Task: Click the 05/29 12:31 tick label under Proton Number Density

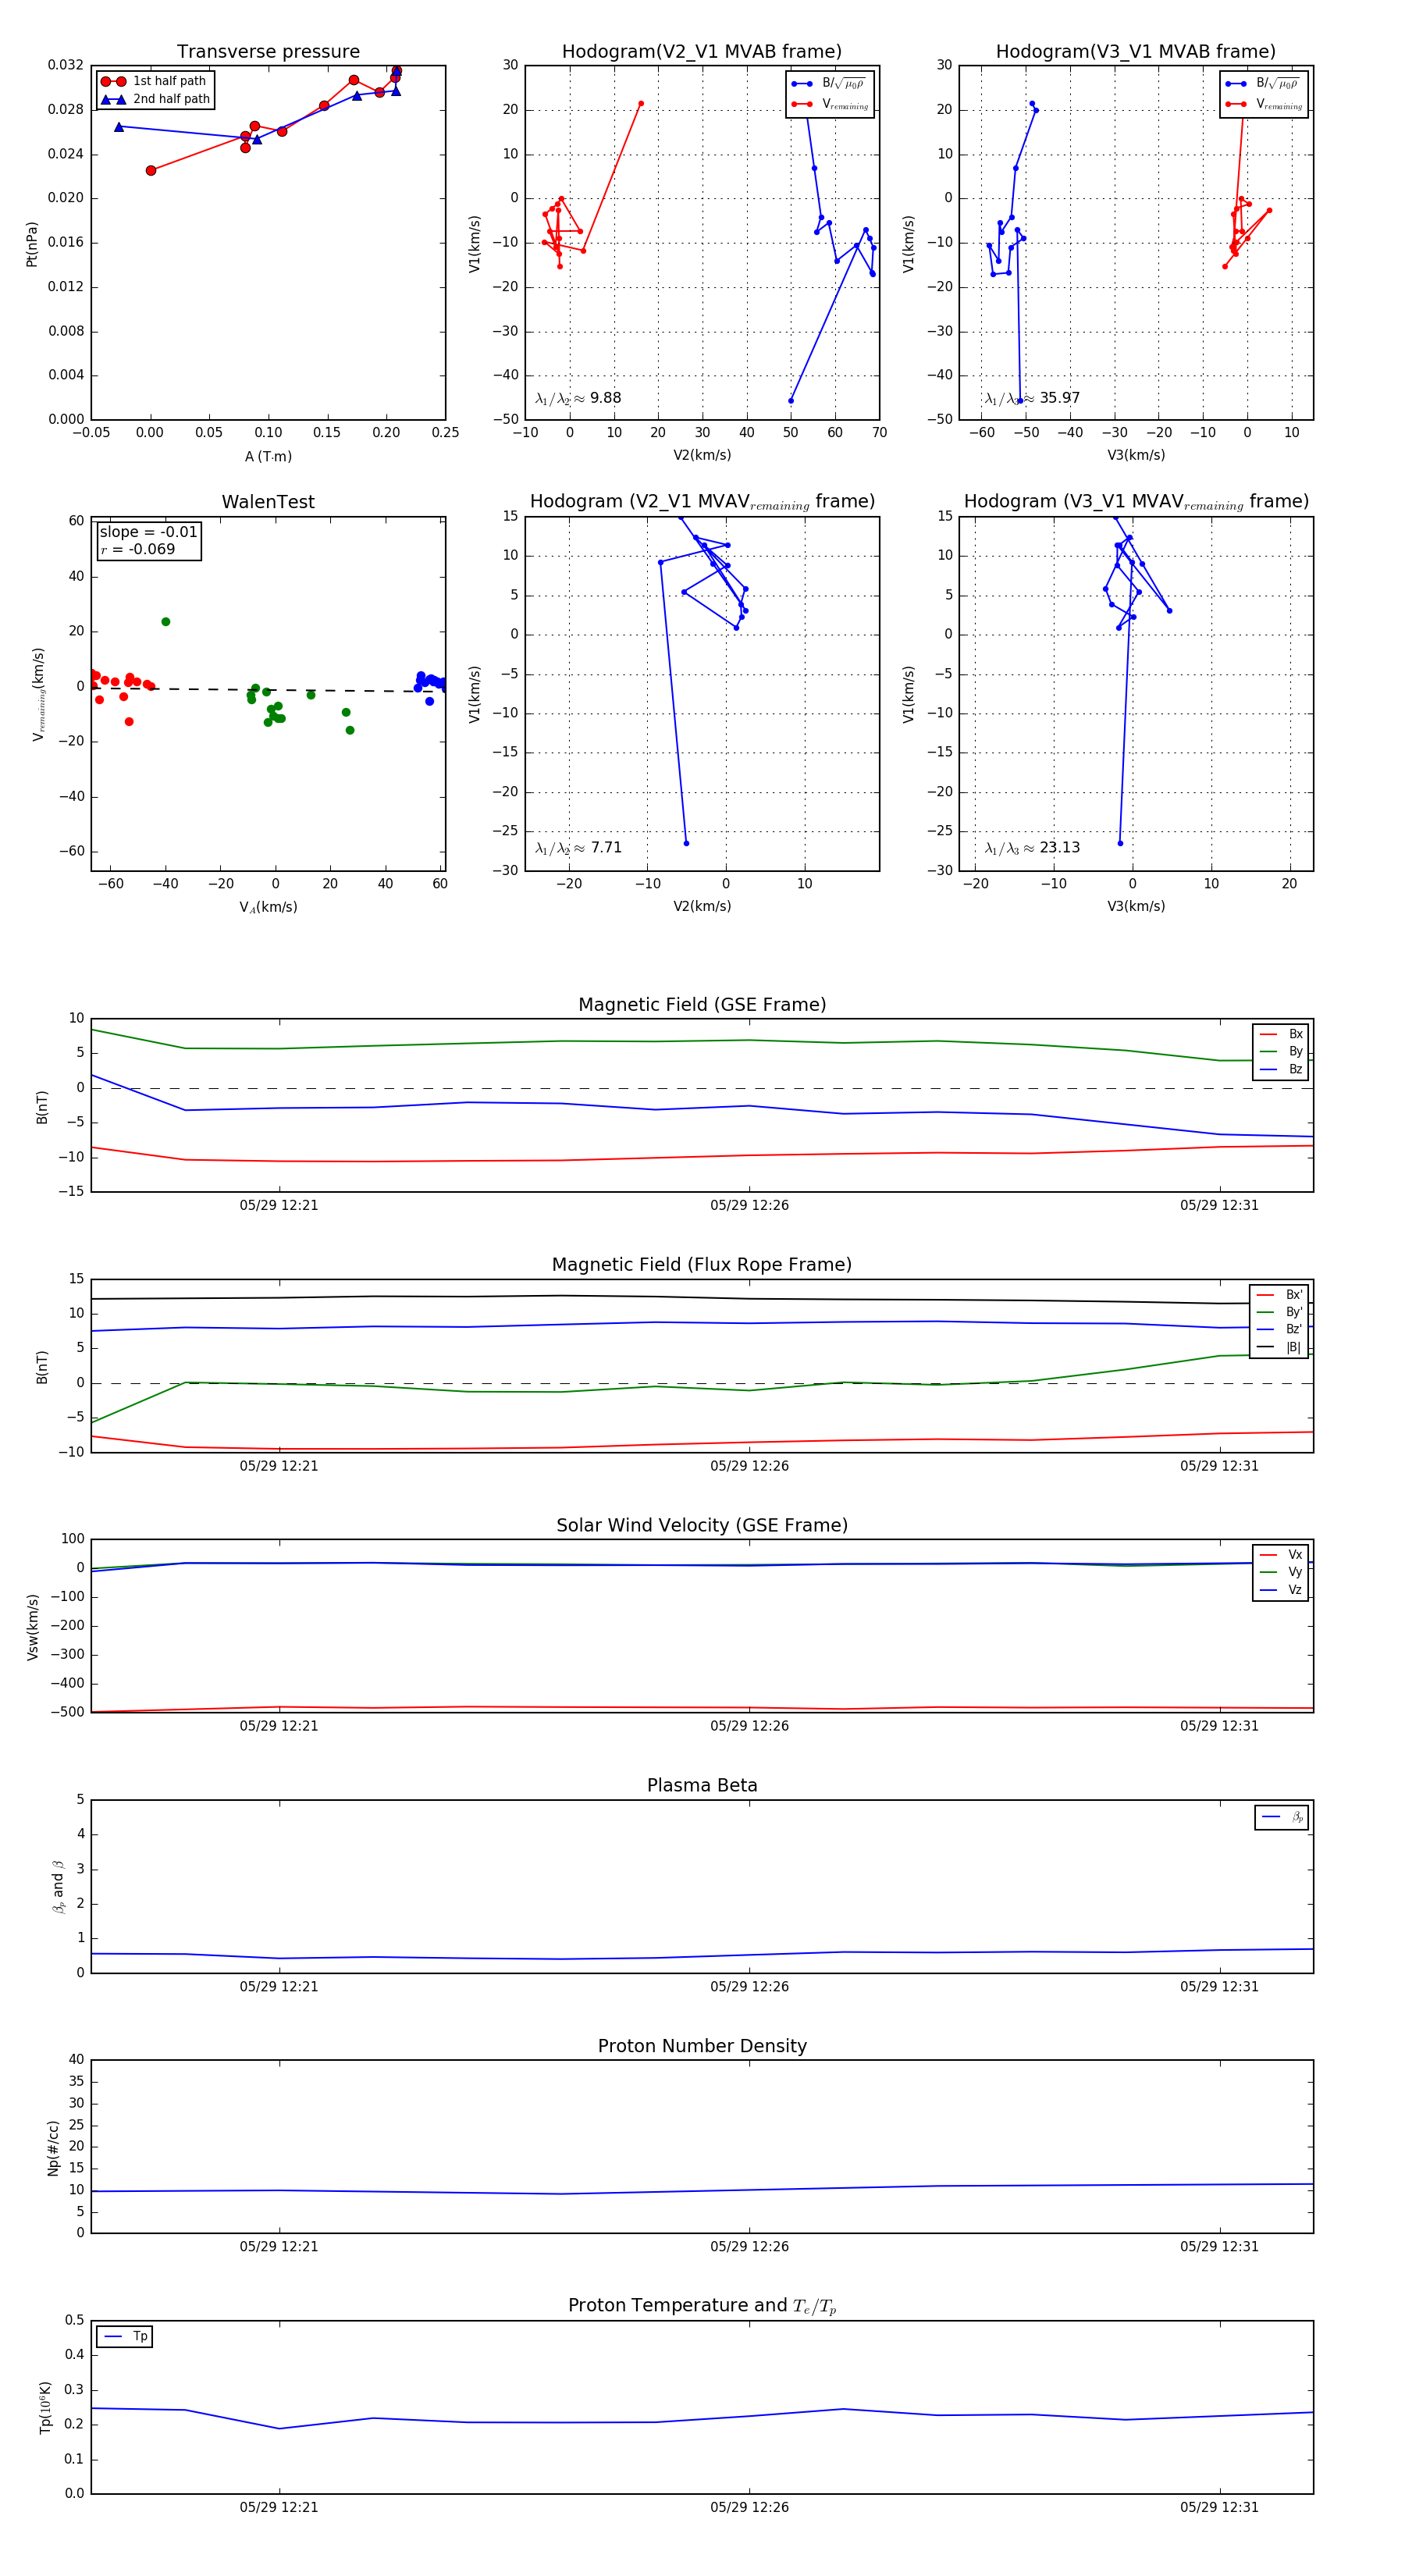Action: click(1218, 2246)
